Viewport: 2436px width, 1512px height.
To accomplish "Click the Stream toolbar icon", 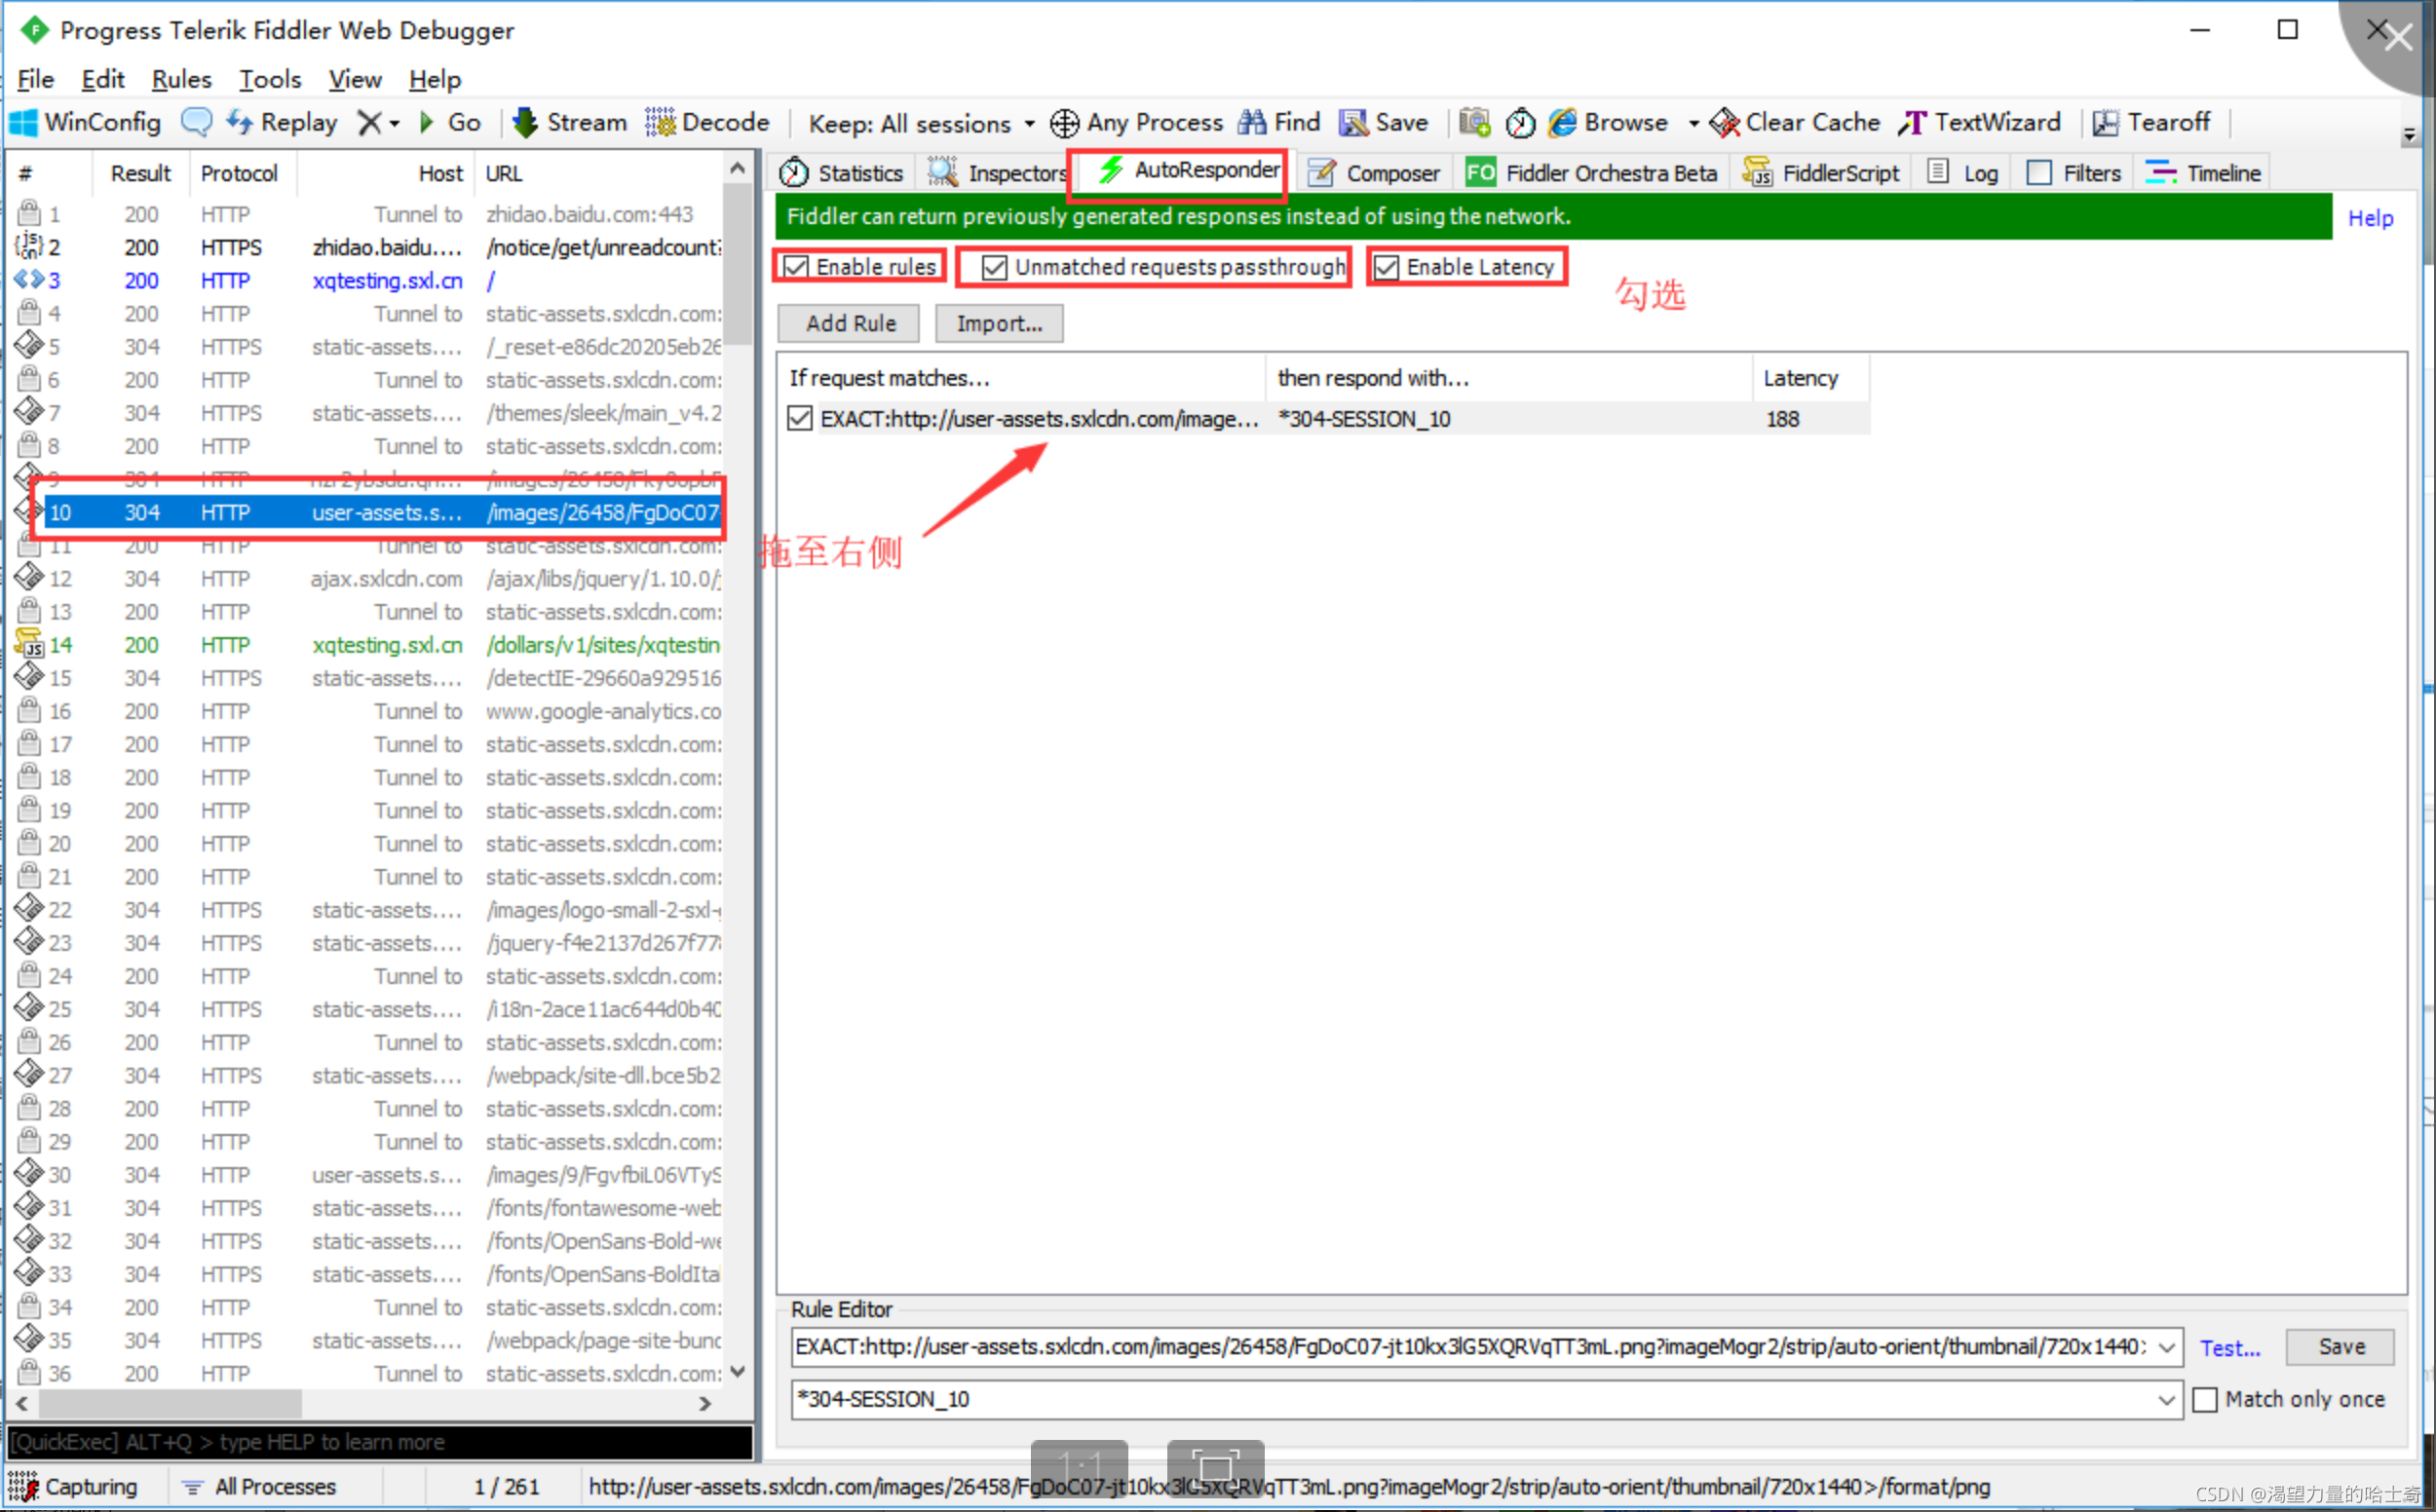I will 566,122.
